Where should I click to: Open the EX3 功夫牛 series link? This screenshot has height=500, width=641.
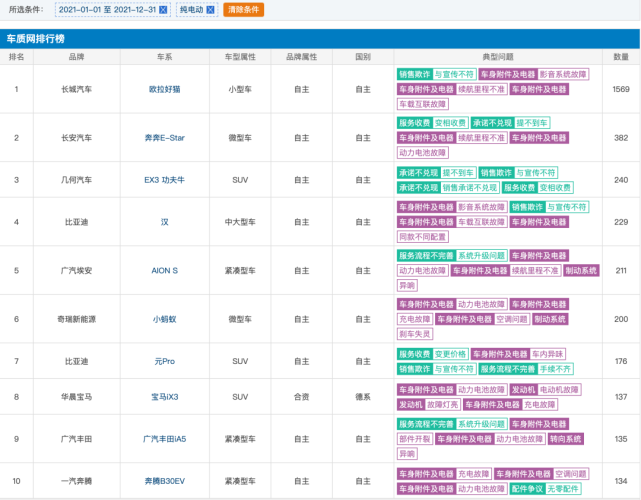pyautogui.click(x=165, y=180)
